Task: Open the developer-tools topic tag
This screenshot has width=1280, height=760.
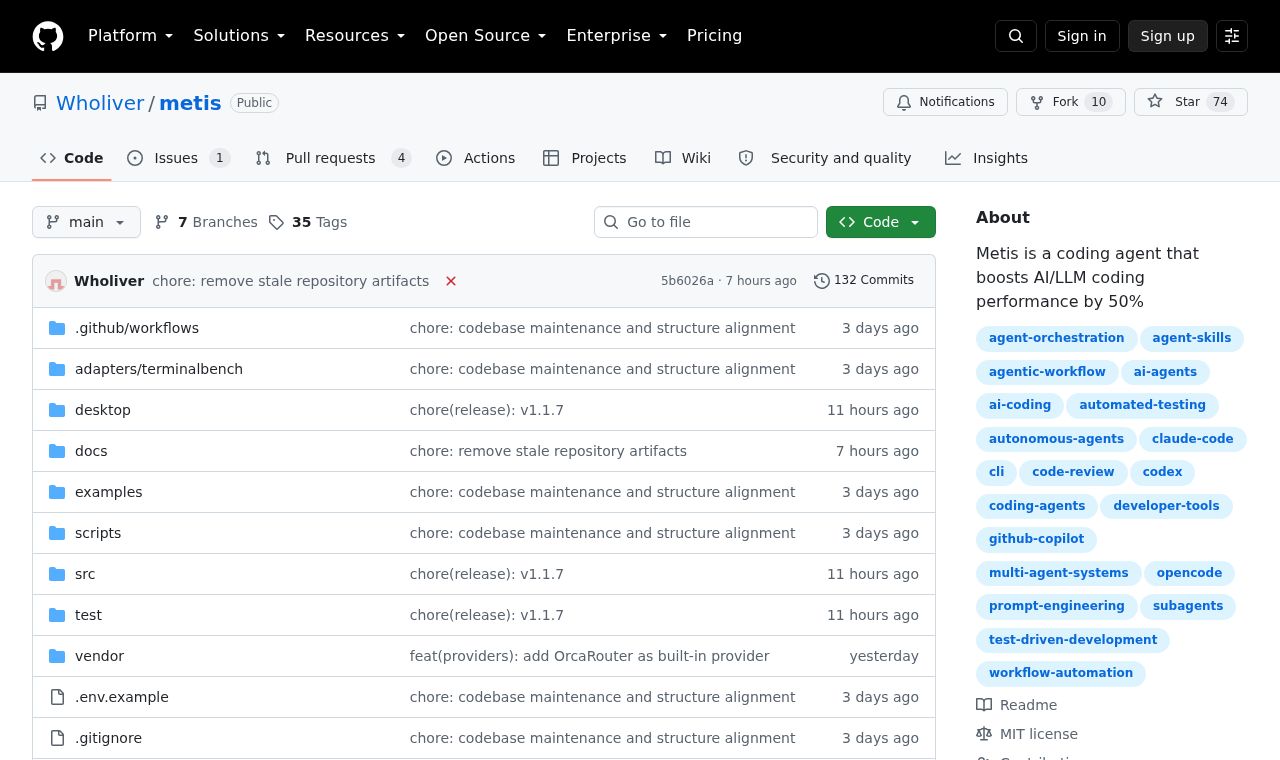Action: click(1166, 506)
